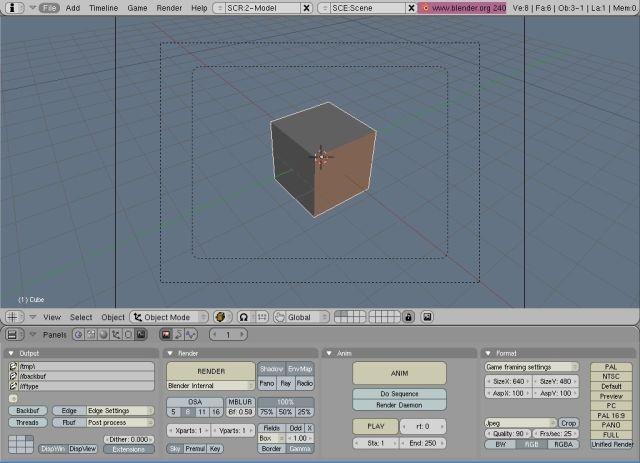Toggle the MBLUR motion blur button
Image resolution: width=640 pixels, height=463 pixels.
[x=240, y=402]
